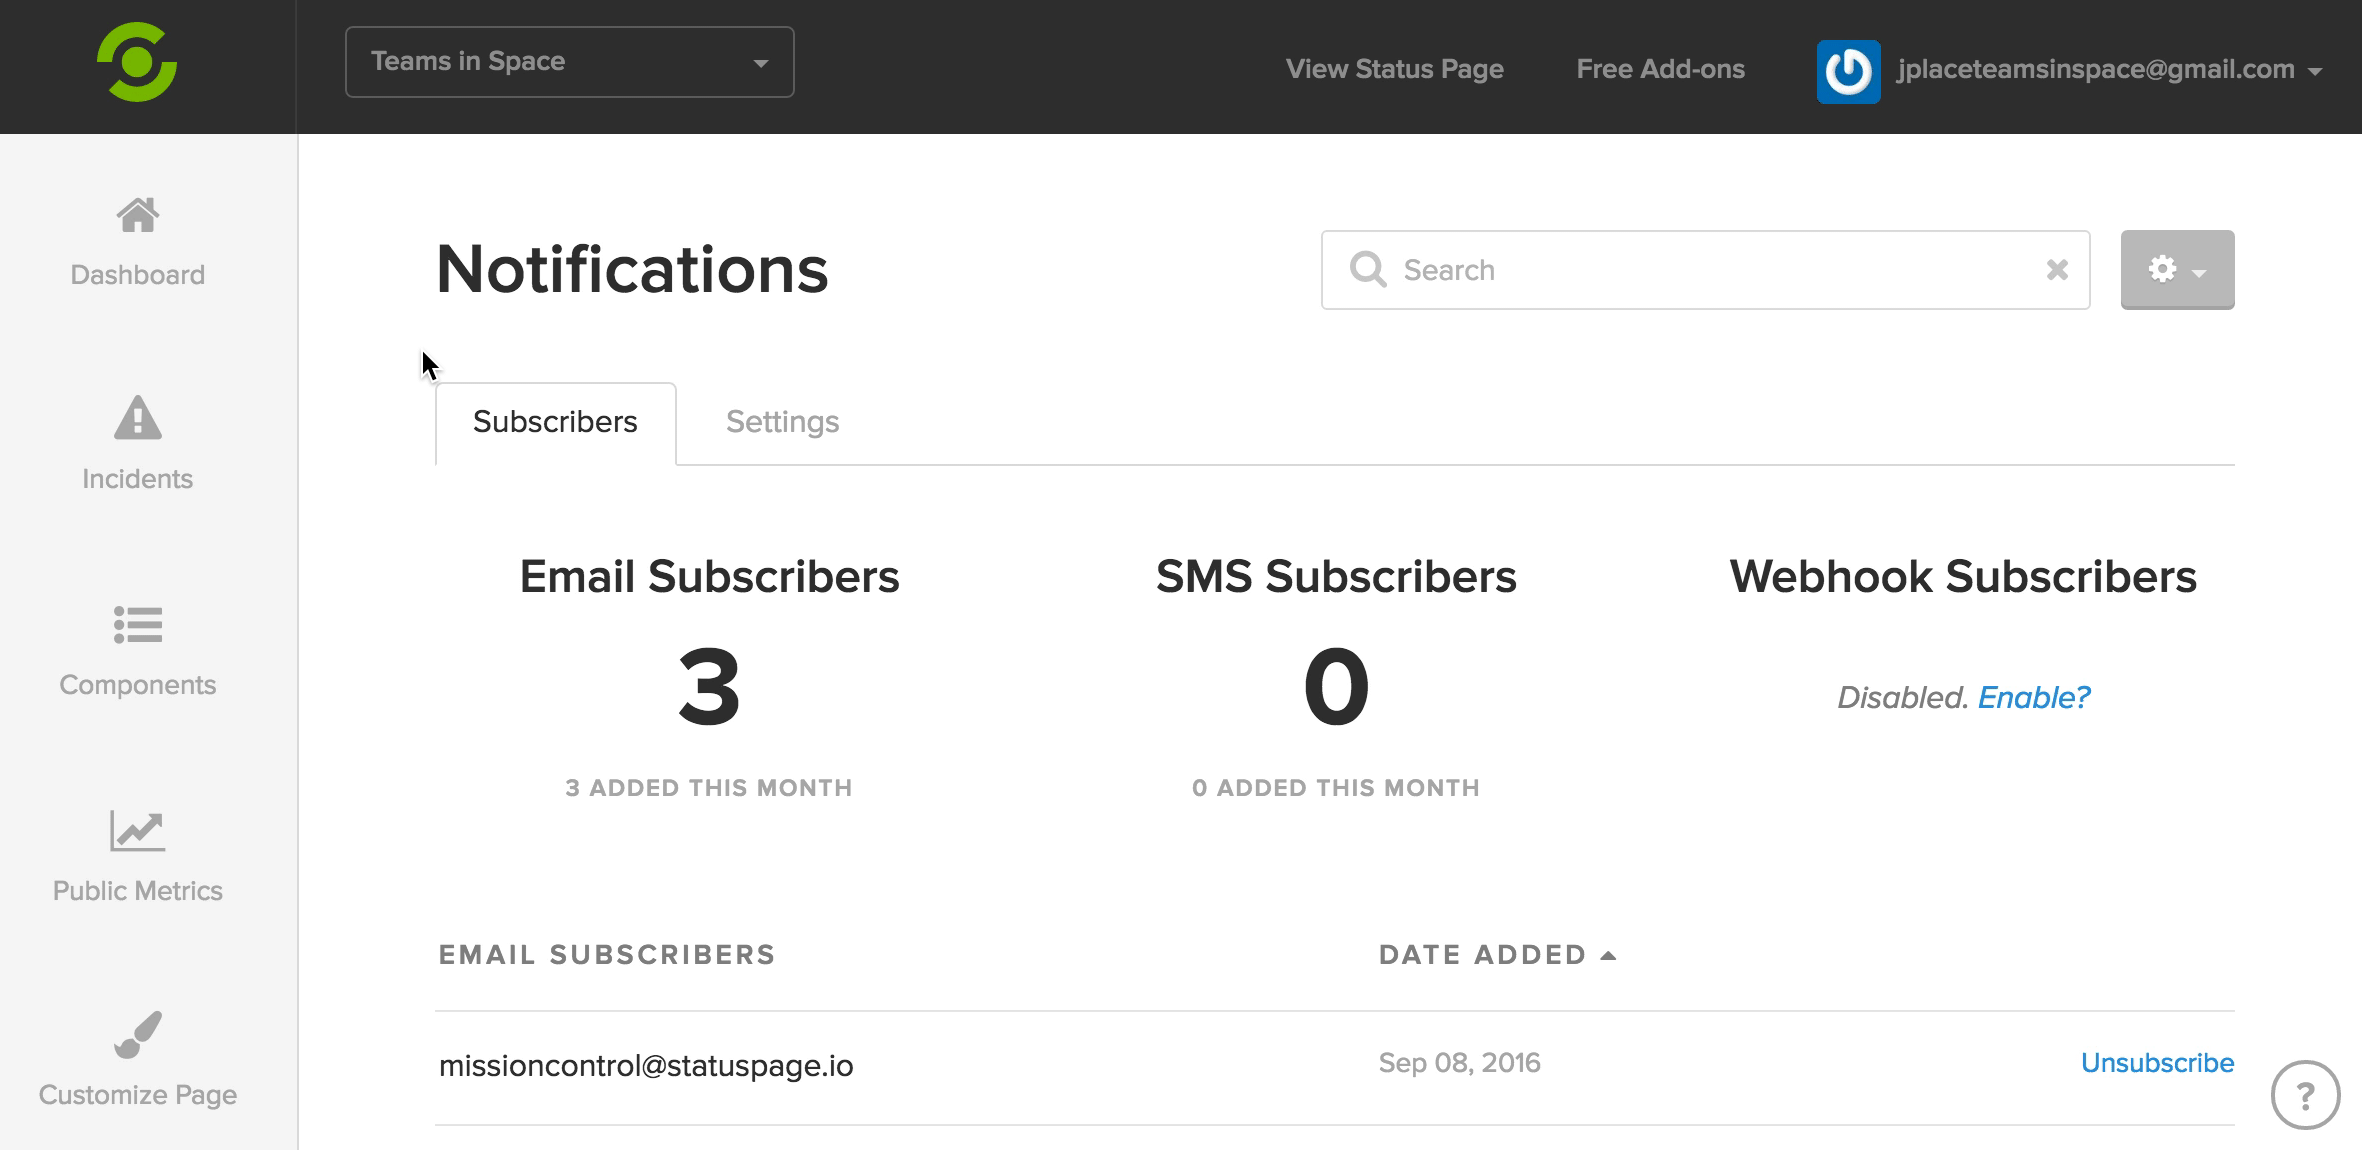
Task: Unsubscribe missioncontrol@statuspage.io
Action: click(x=2157, y=1063)
